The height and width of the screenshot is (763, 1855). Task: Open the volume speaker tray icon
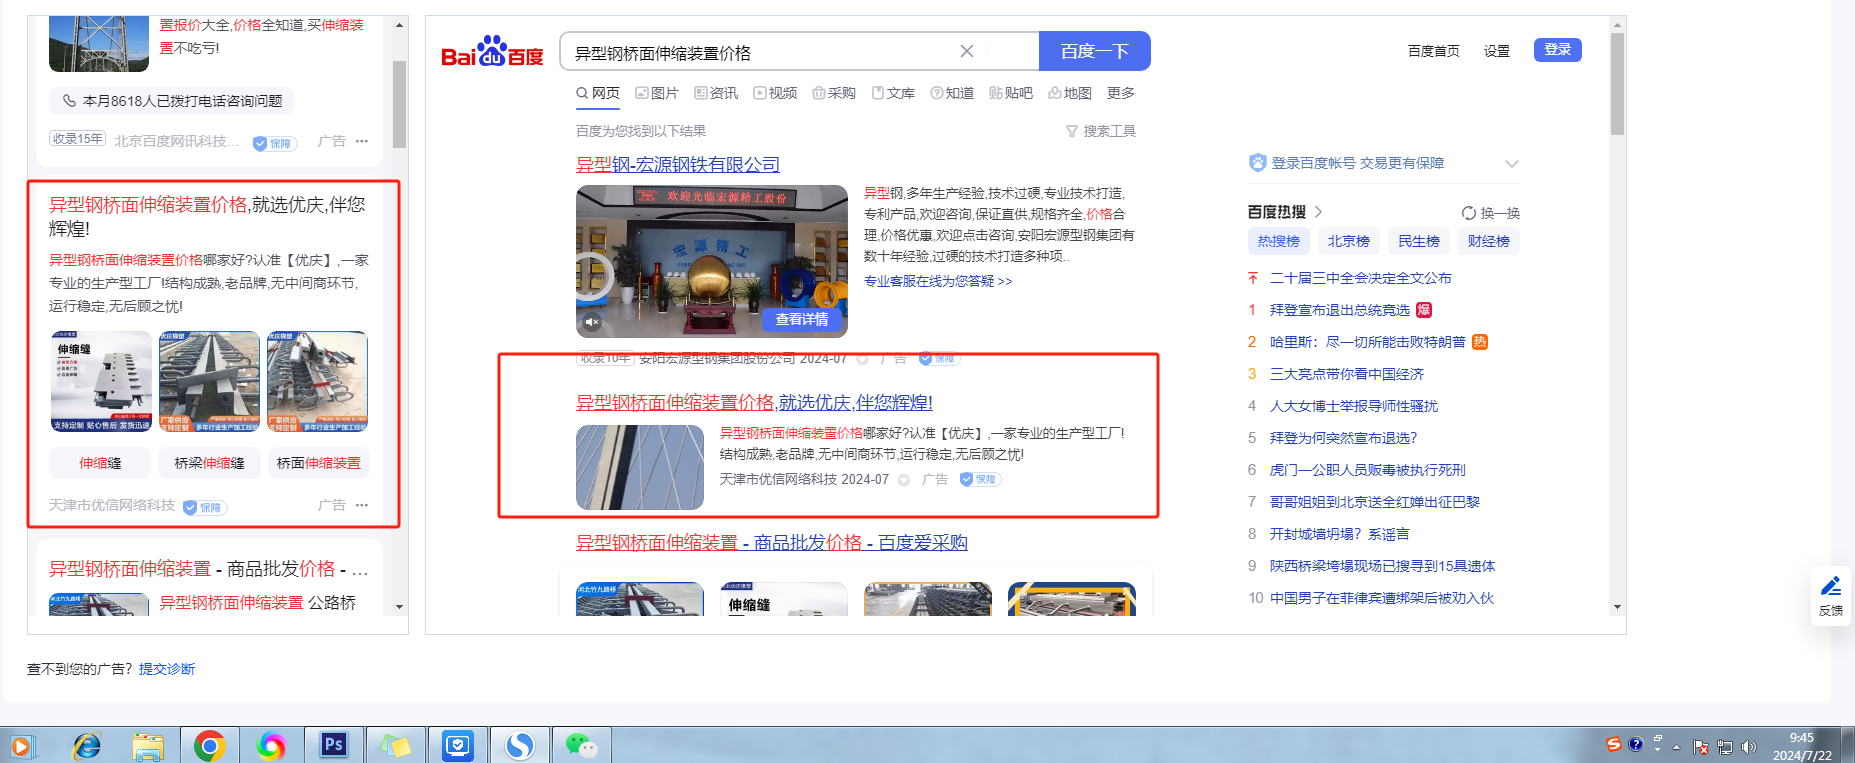(1749, 747)
